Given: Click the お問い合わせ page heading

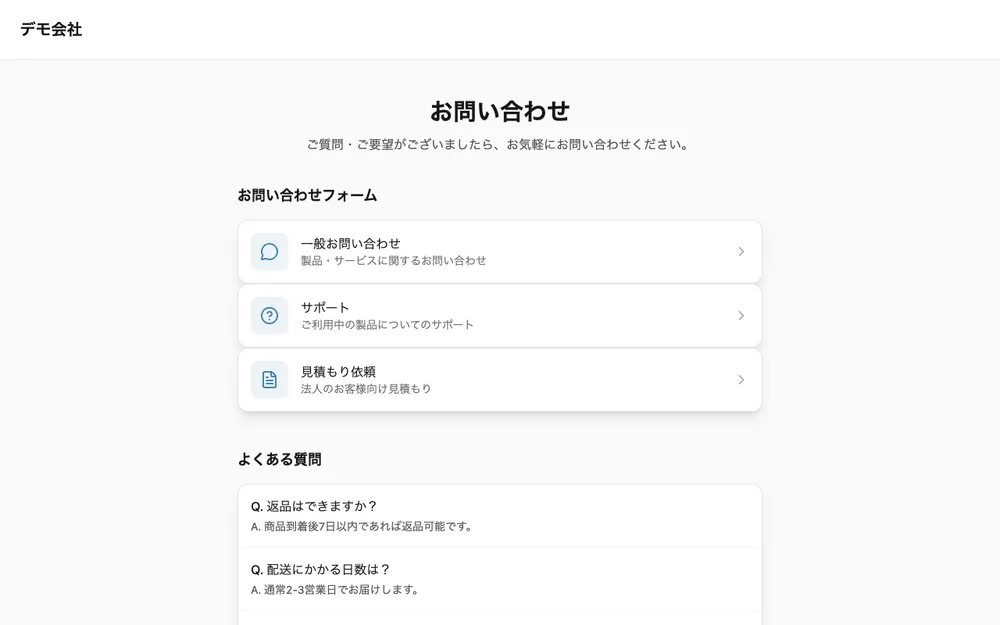Looking at the screenshot, I should (x=500, y=111).
